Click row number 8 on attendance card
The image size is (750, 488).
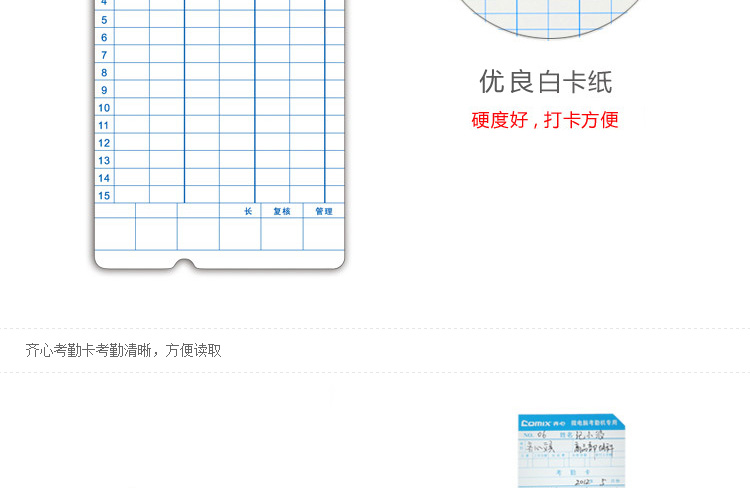[x=104, y=73]
